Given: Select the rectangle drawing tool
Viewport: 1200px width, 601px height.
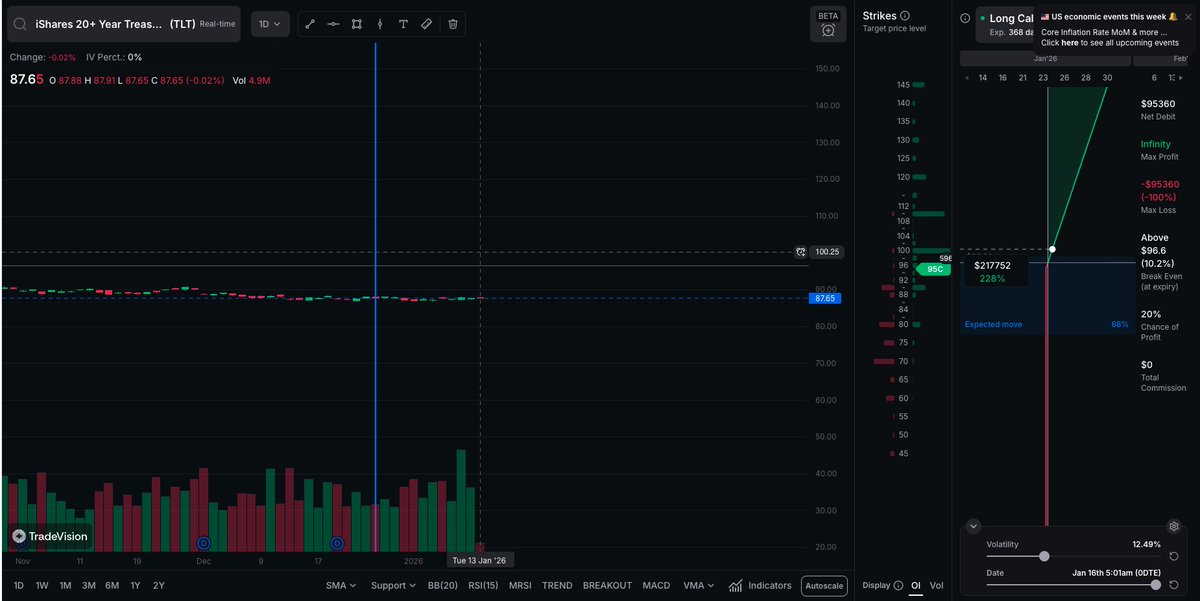Looking at the screenshot, I should (x=356, y=23).
